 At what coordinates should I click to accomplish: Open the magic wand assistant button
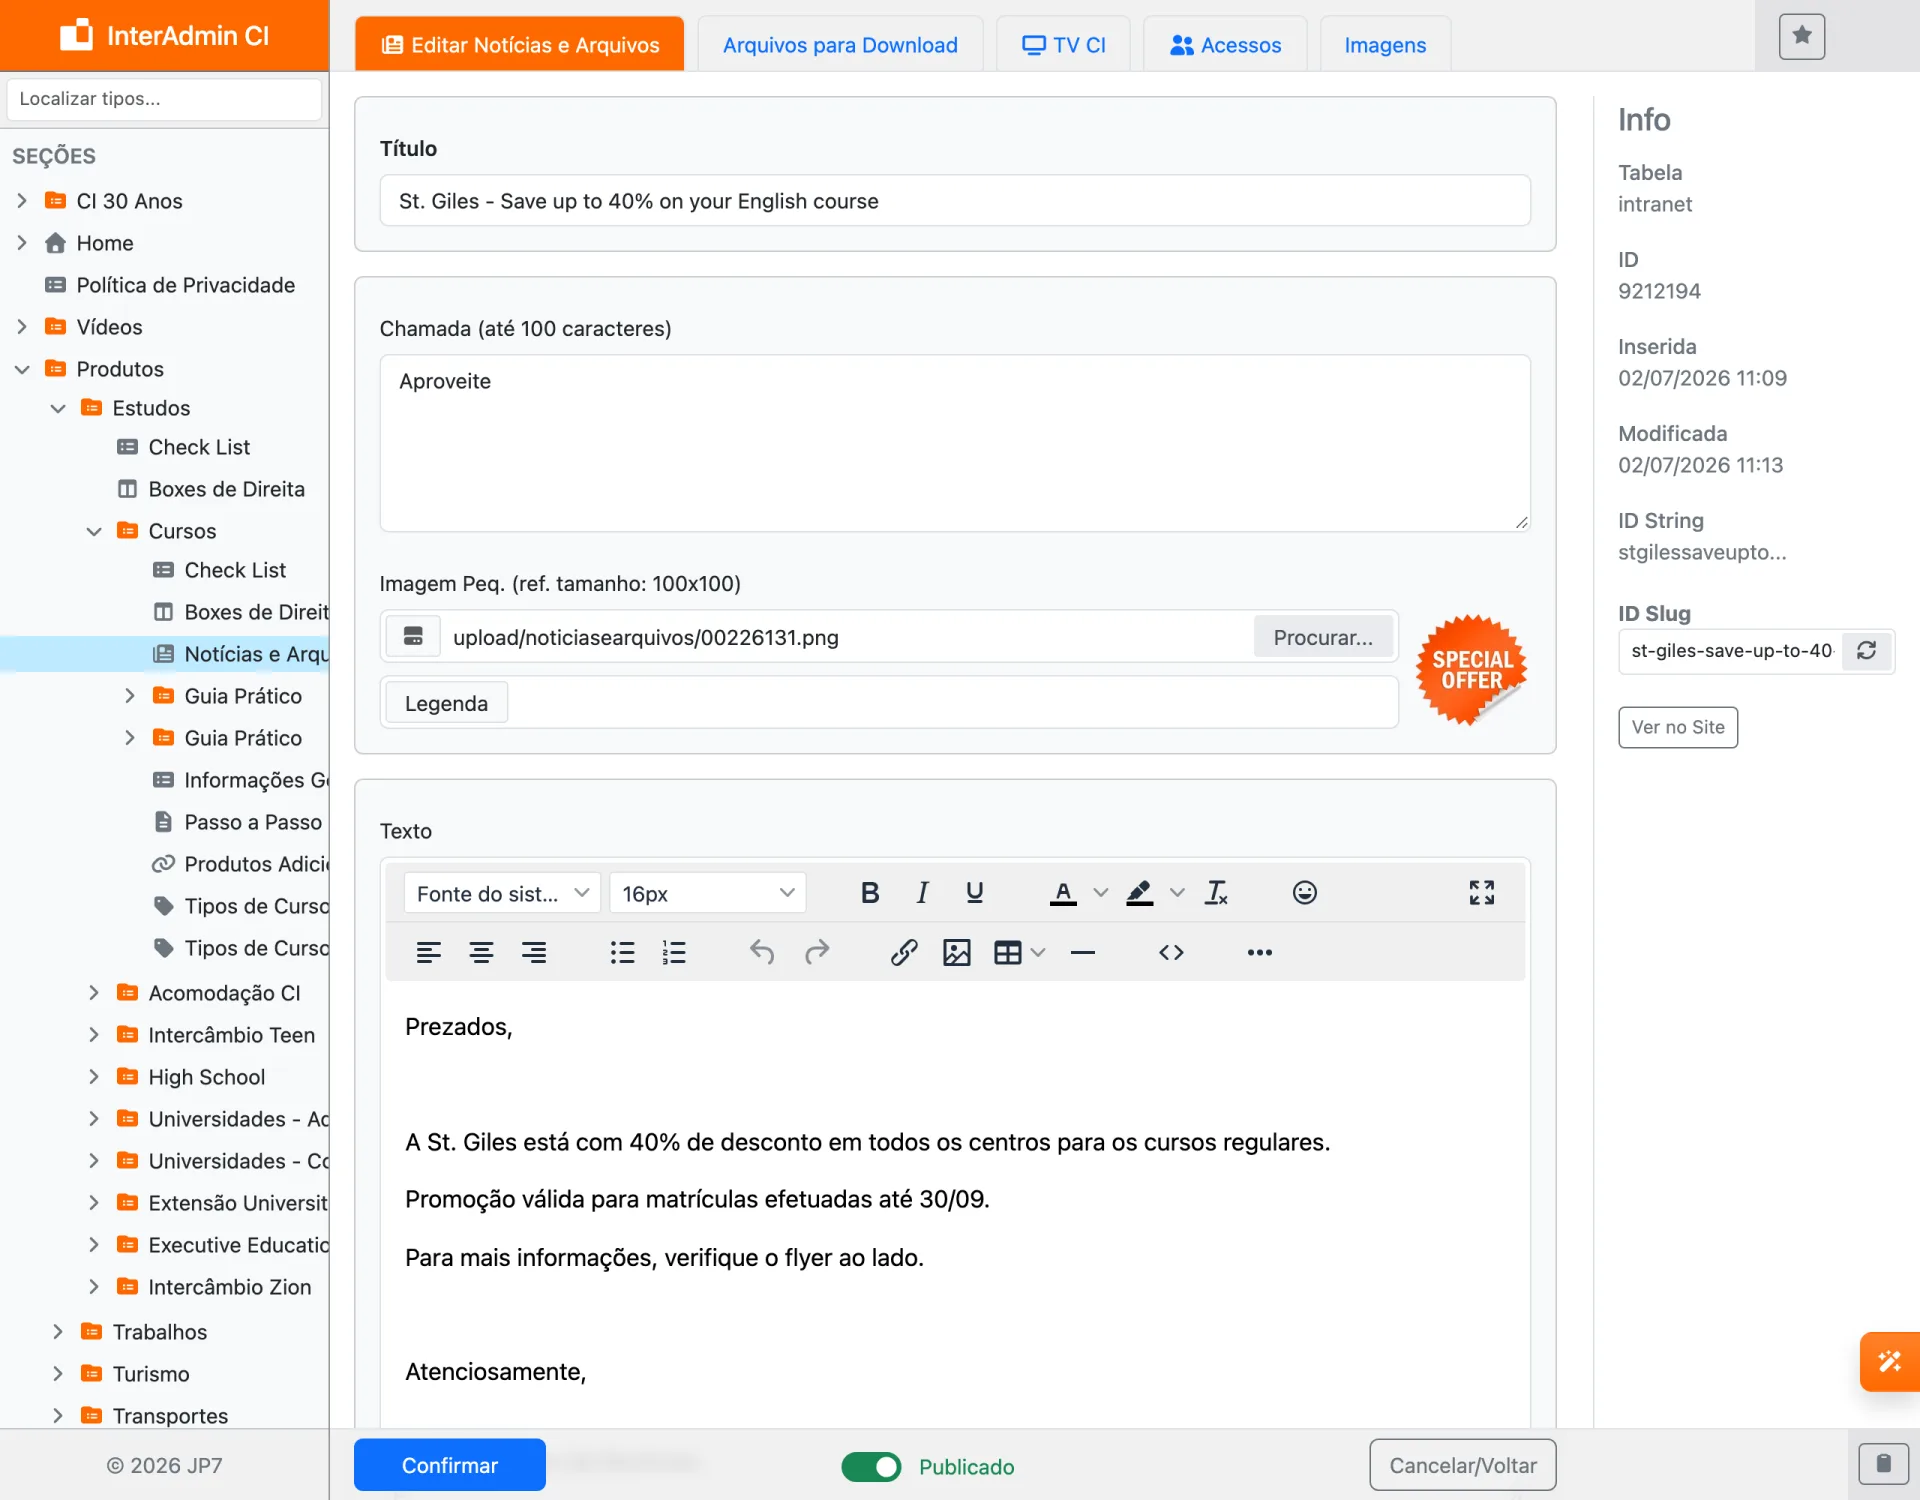(x=1889, y=1361)
